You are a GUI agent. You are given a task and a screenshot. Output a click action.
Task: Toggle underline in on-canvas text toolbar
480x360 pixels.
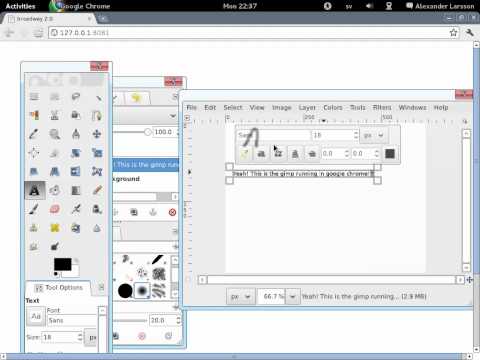pos(295,153)
